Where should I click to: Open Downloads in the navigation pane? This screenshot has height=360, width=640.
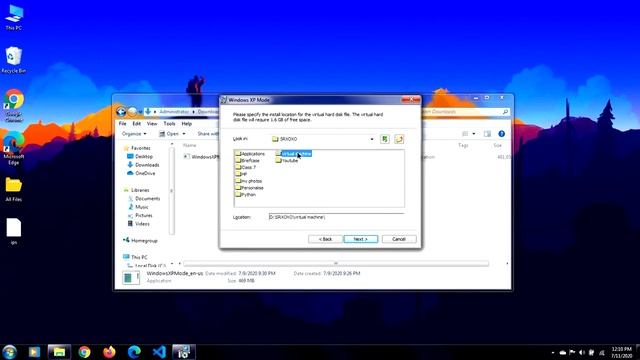(143, 165)
